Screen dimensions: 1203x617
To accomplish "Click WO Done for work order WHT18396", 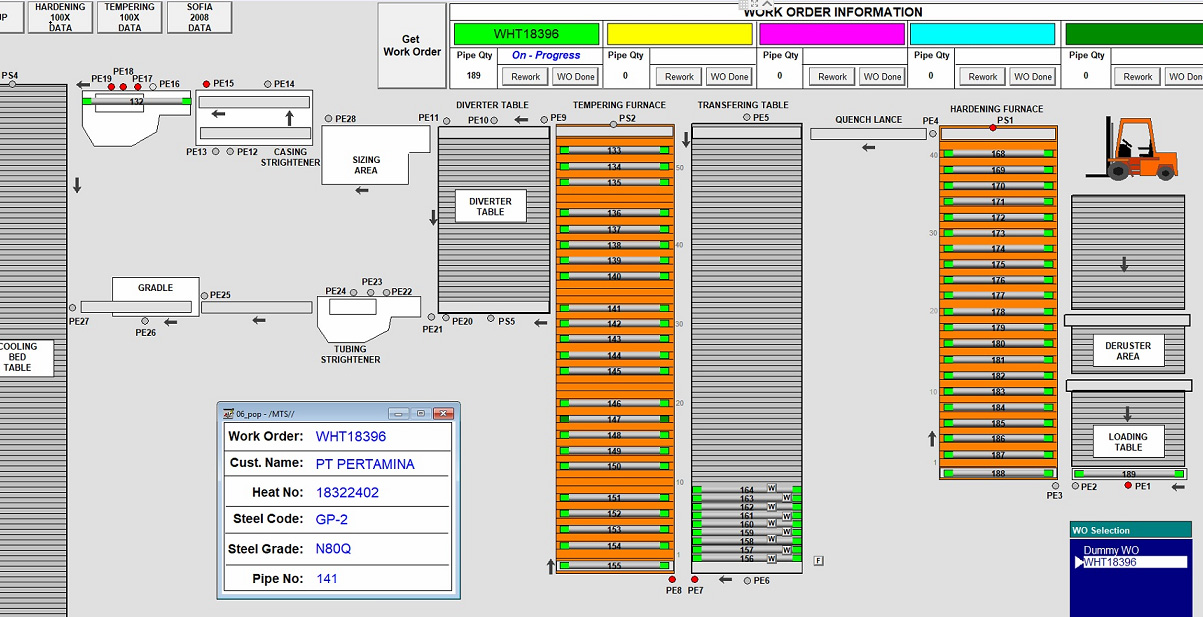I will pyautogui.click(x=576, y=76).
